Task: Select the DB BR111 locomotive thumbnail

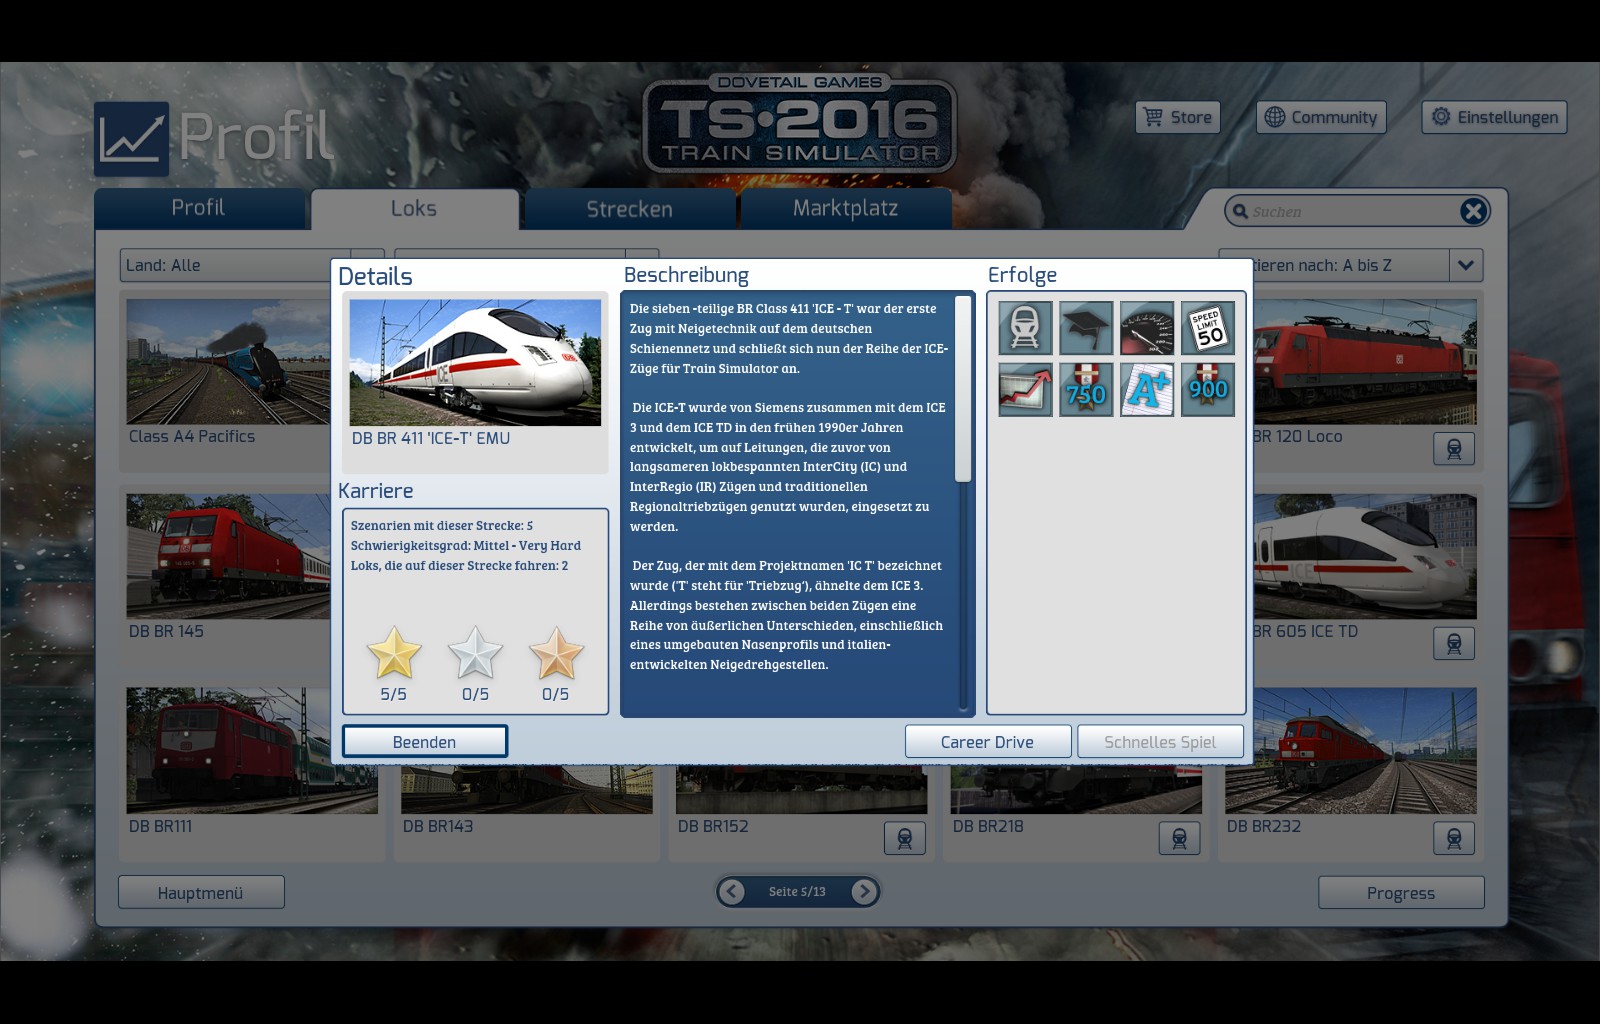Action: tap(252, 750)
